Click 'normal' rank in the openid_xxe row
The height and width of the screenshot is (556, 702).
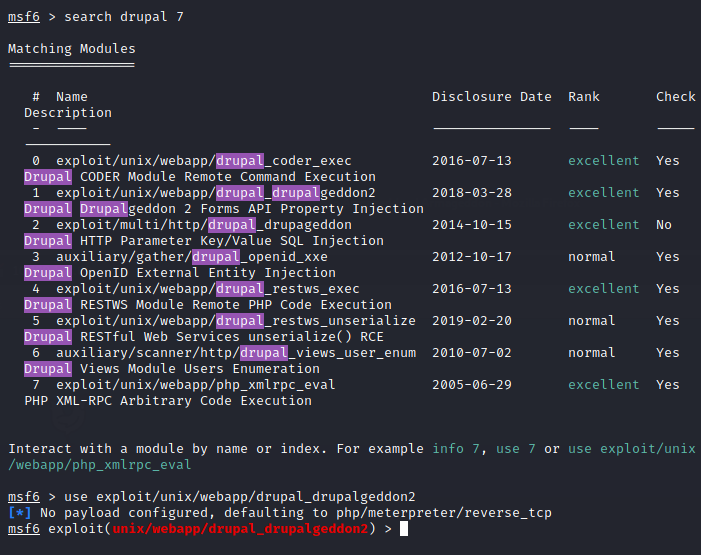[x=591, y=257]
